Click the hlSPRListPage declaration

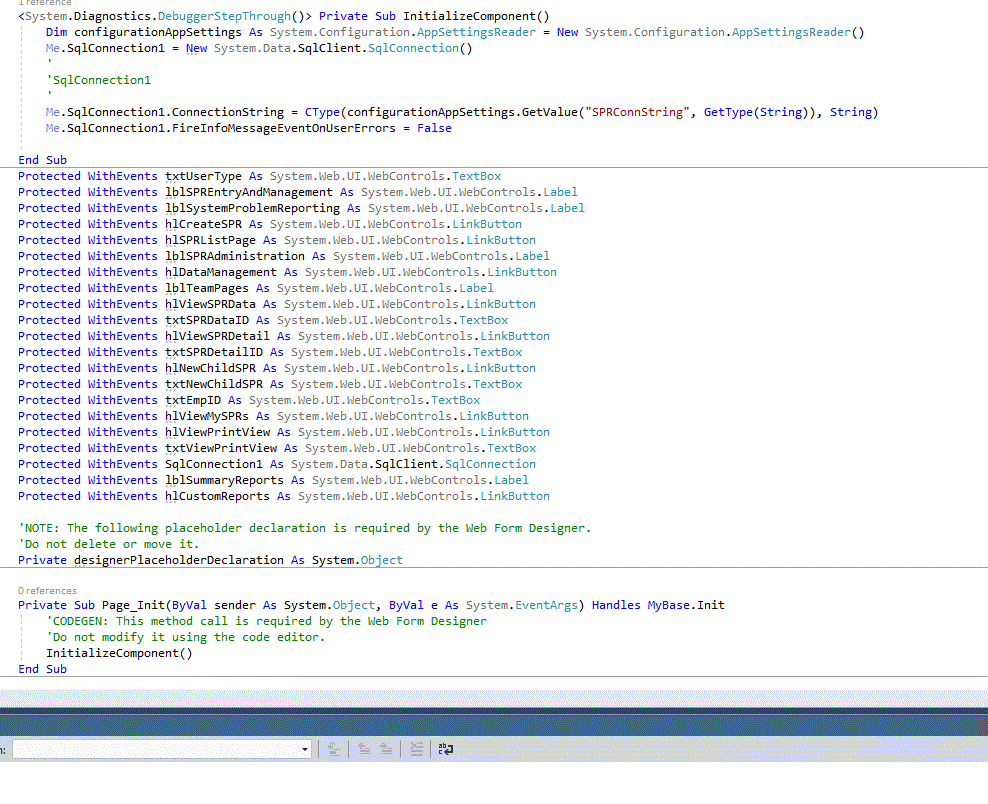coord(210,240)
